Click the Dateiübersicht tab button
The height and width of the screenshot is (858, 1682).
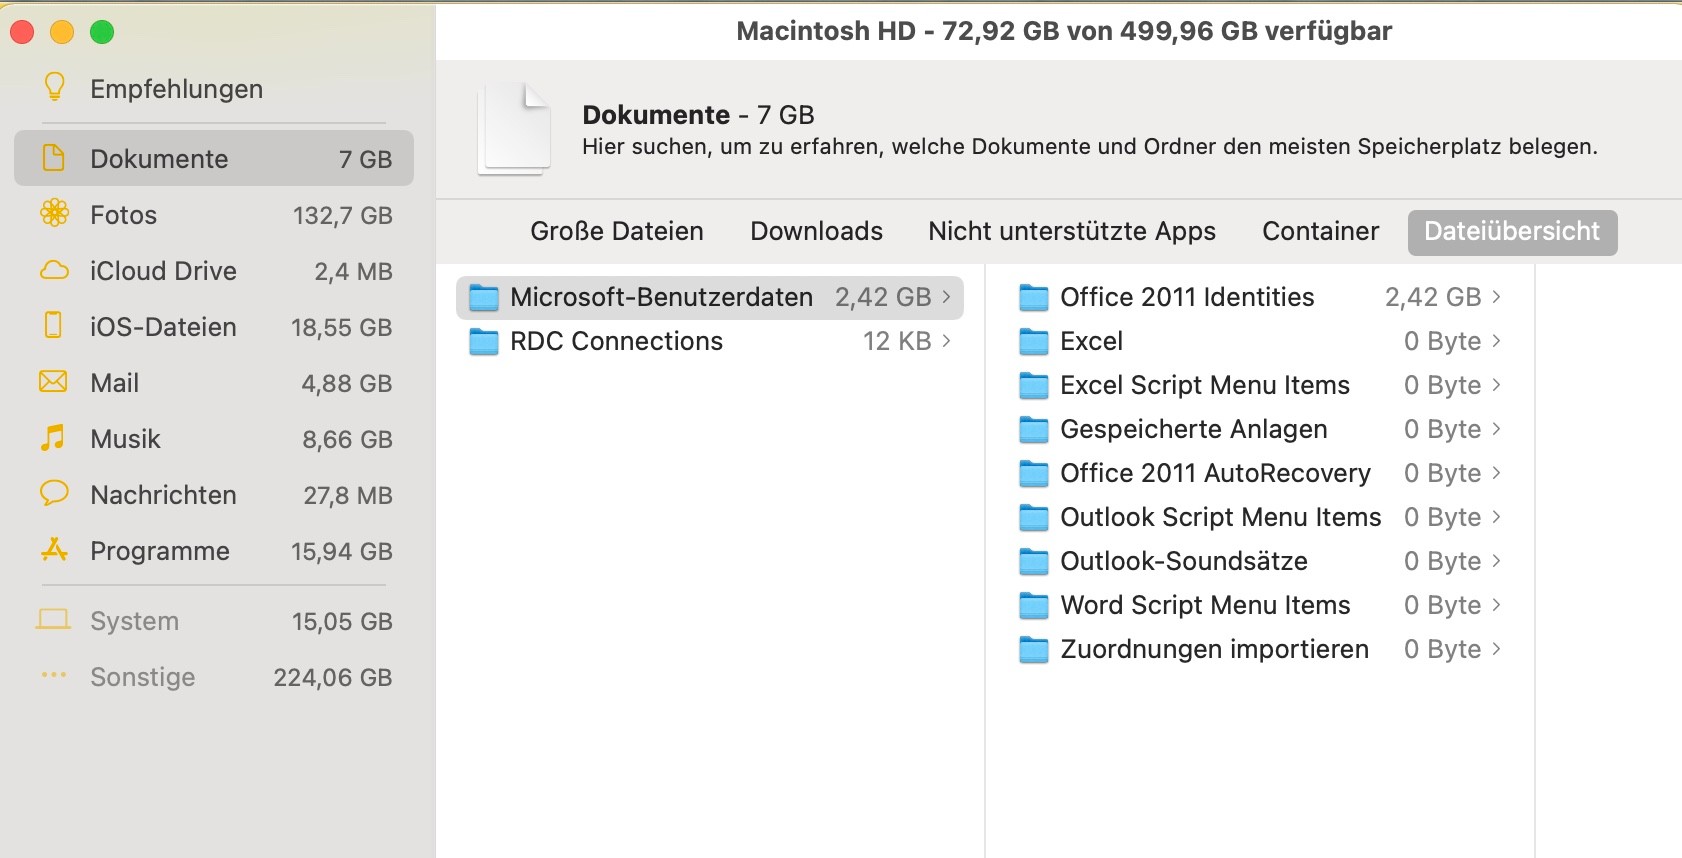[1511, 231]
